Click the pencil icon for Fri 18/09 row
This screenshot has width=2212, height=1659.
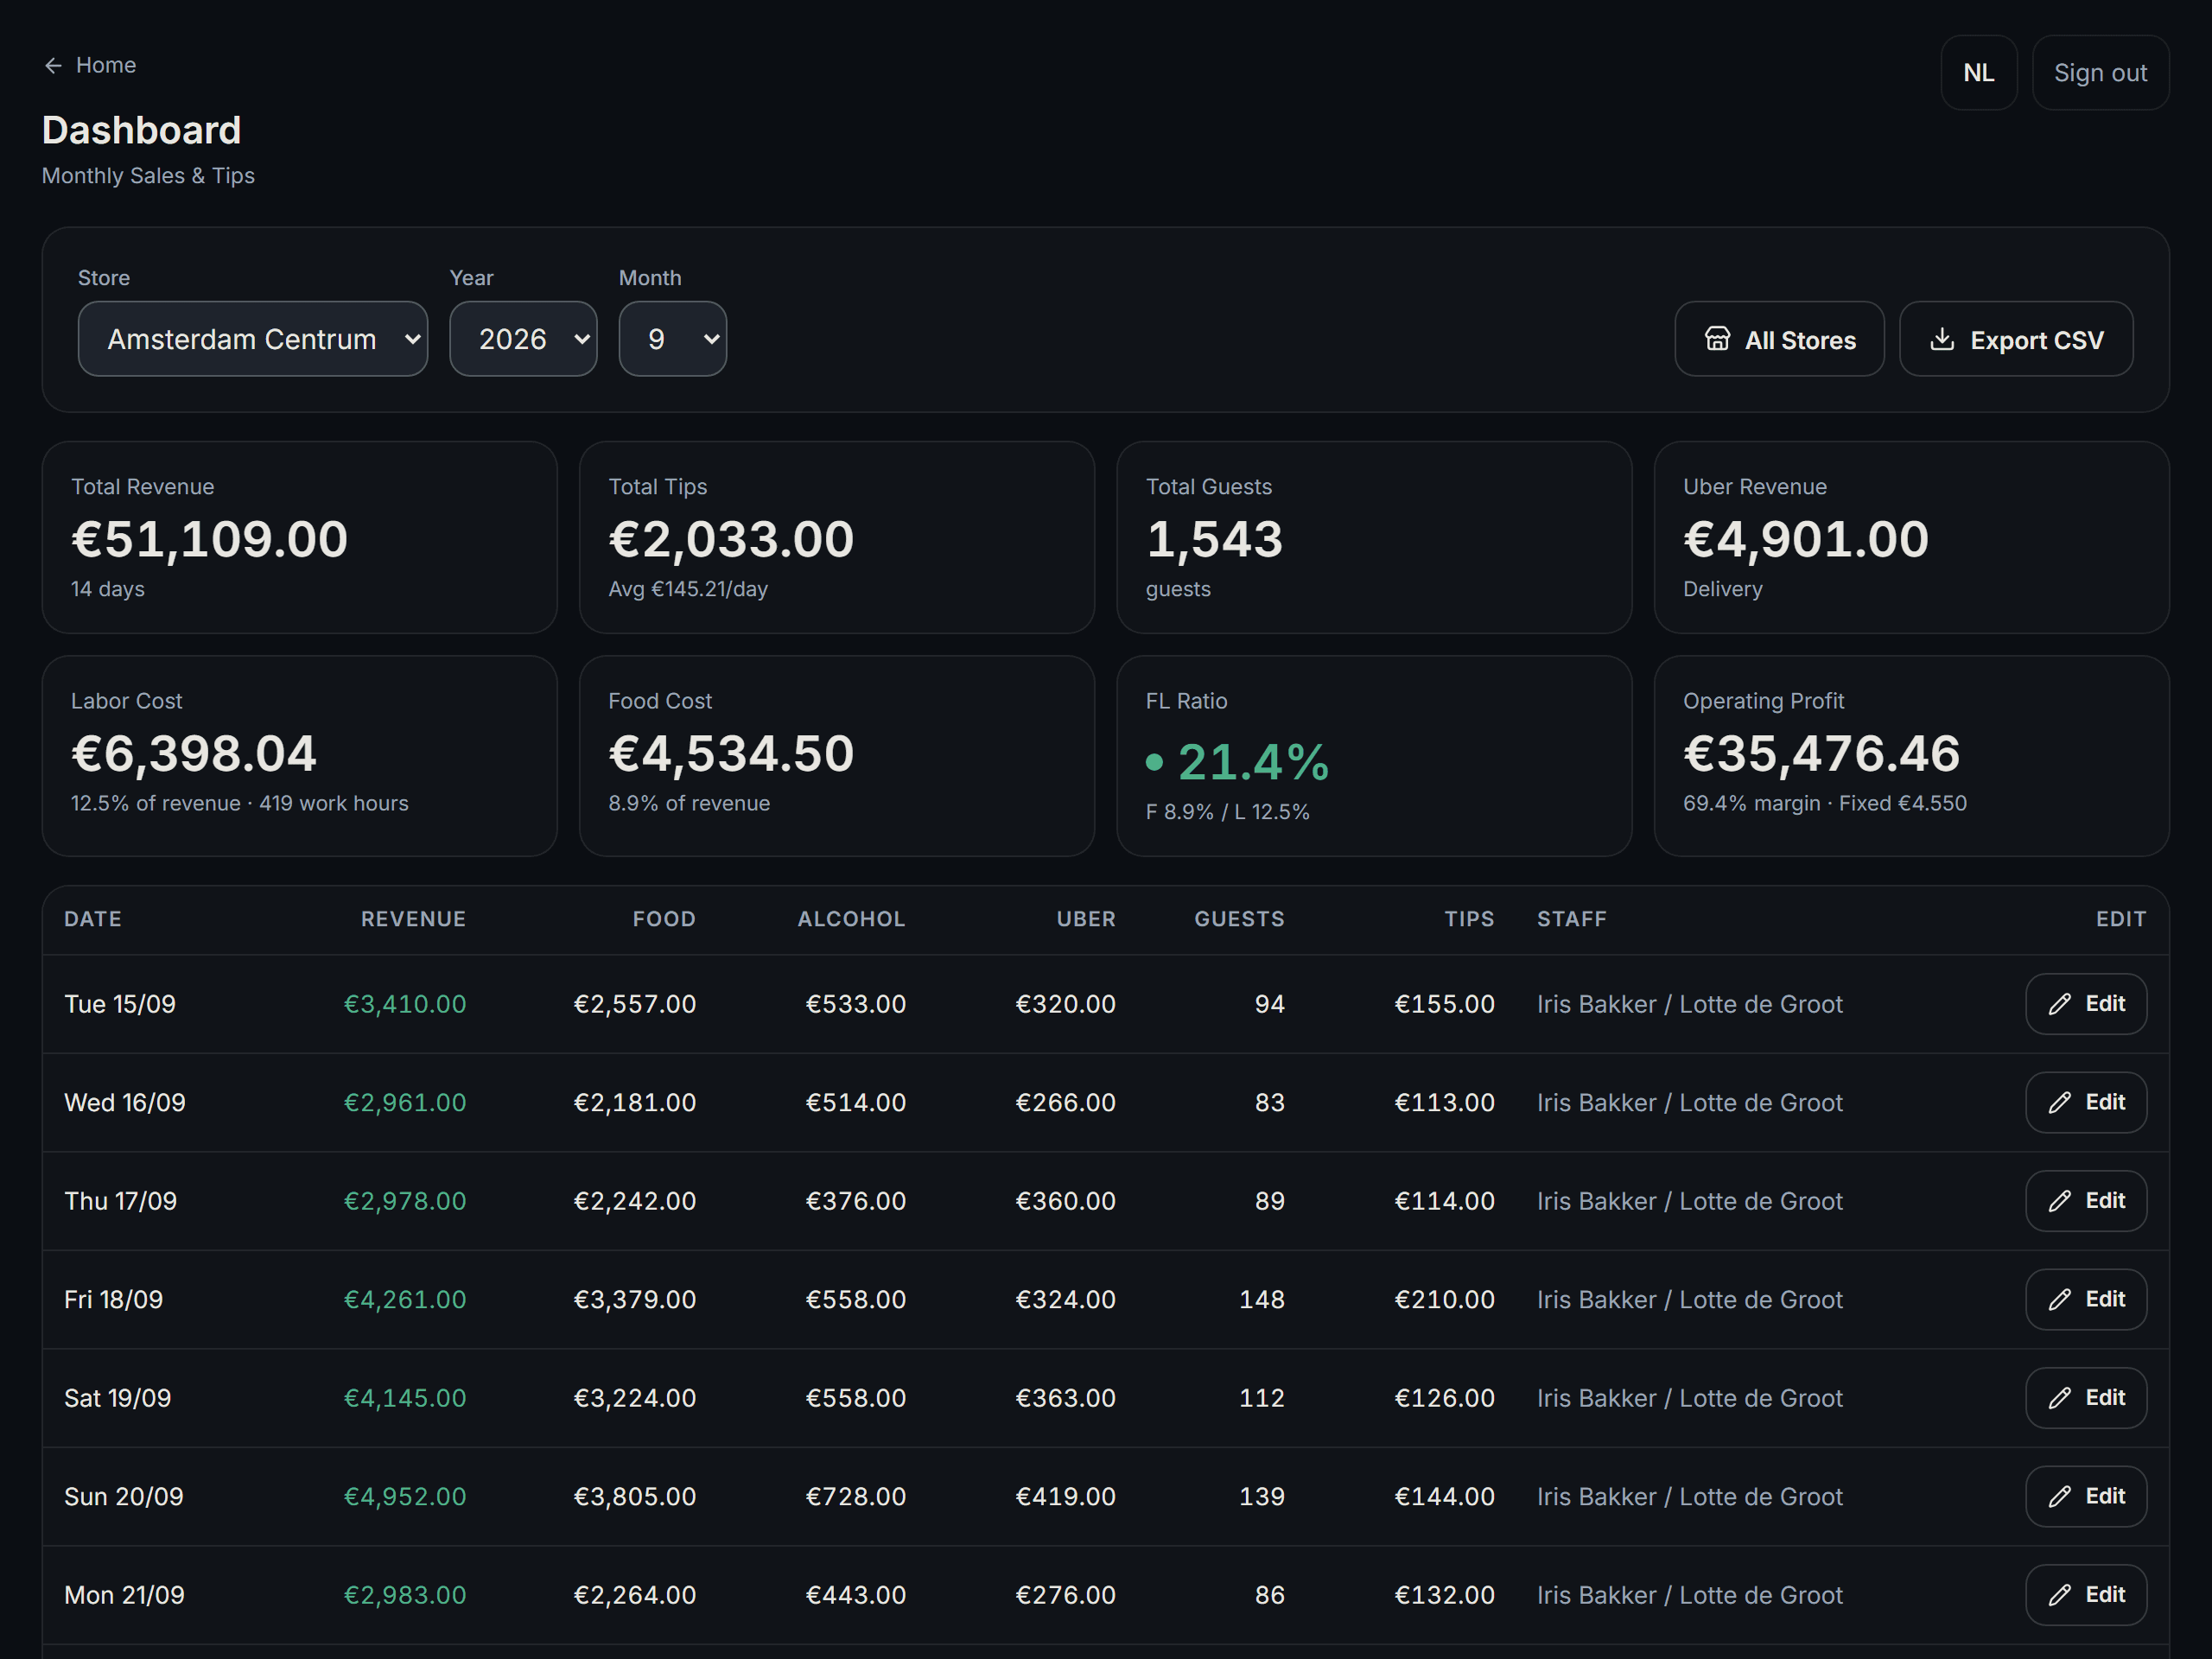point(2060,1300)
